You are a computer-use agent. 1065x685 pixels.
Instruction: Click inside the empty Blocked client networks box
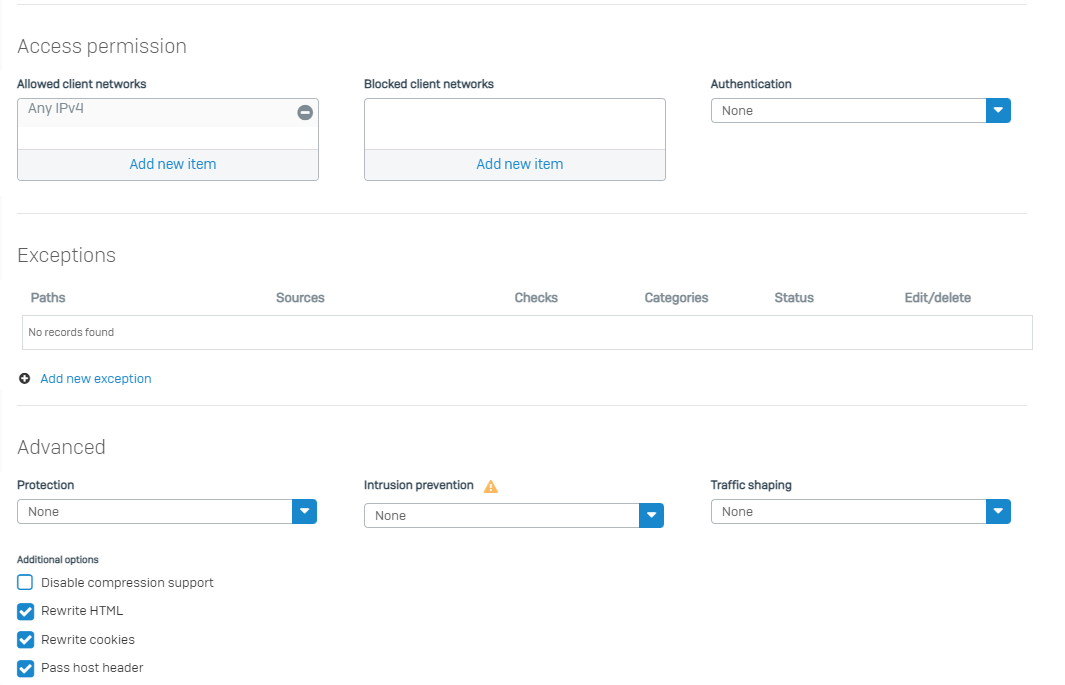pyautogui.click(x=514, y=123)
